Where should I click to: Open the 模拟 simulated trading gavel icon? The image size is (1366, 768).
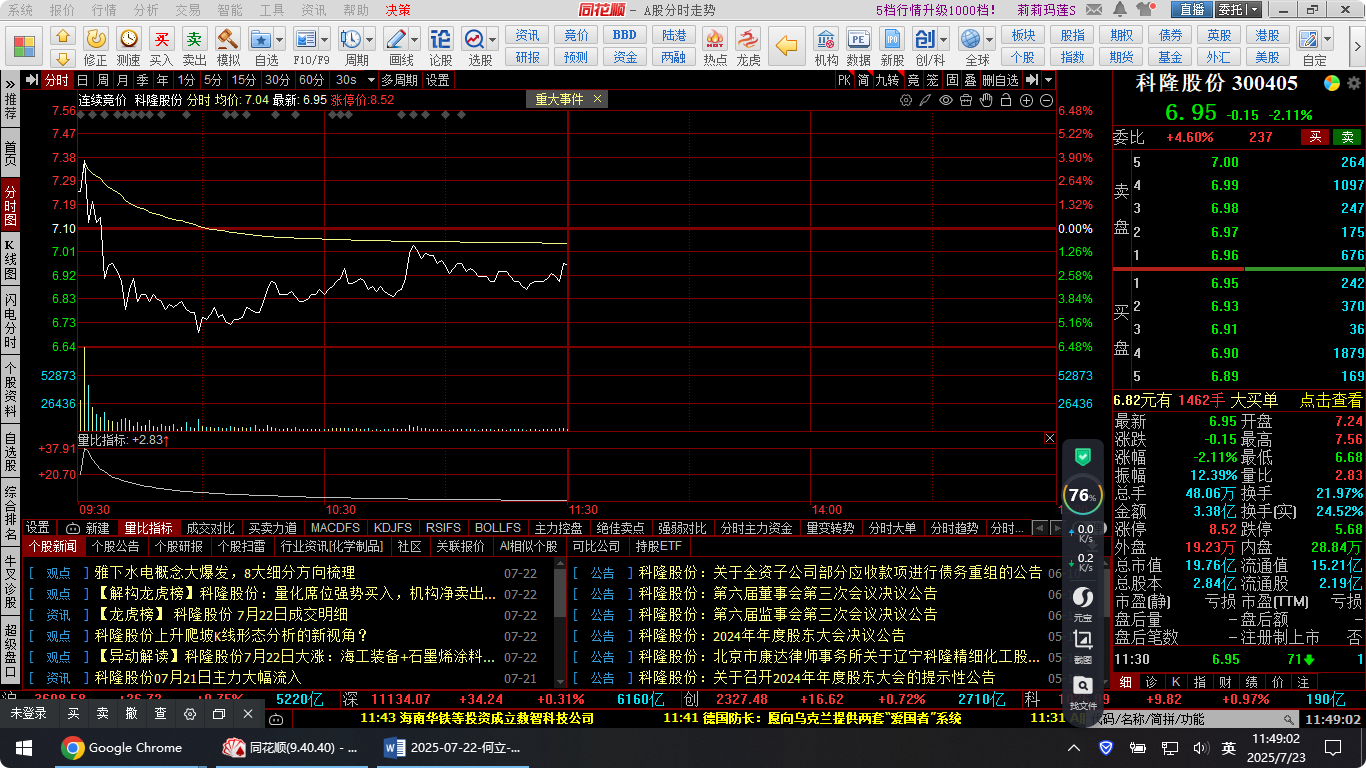[228, 39]
